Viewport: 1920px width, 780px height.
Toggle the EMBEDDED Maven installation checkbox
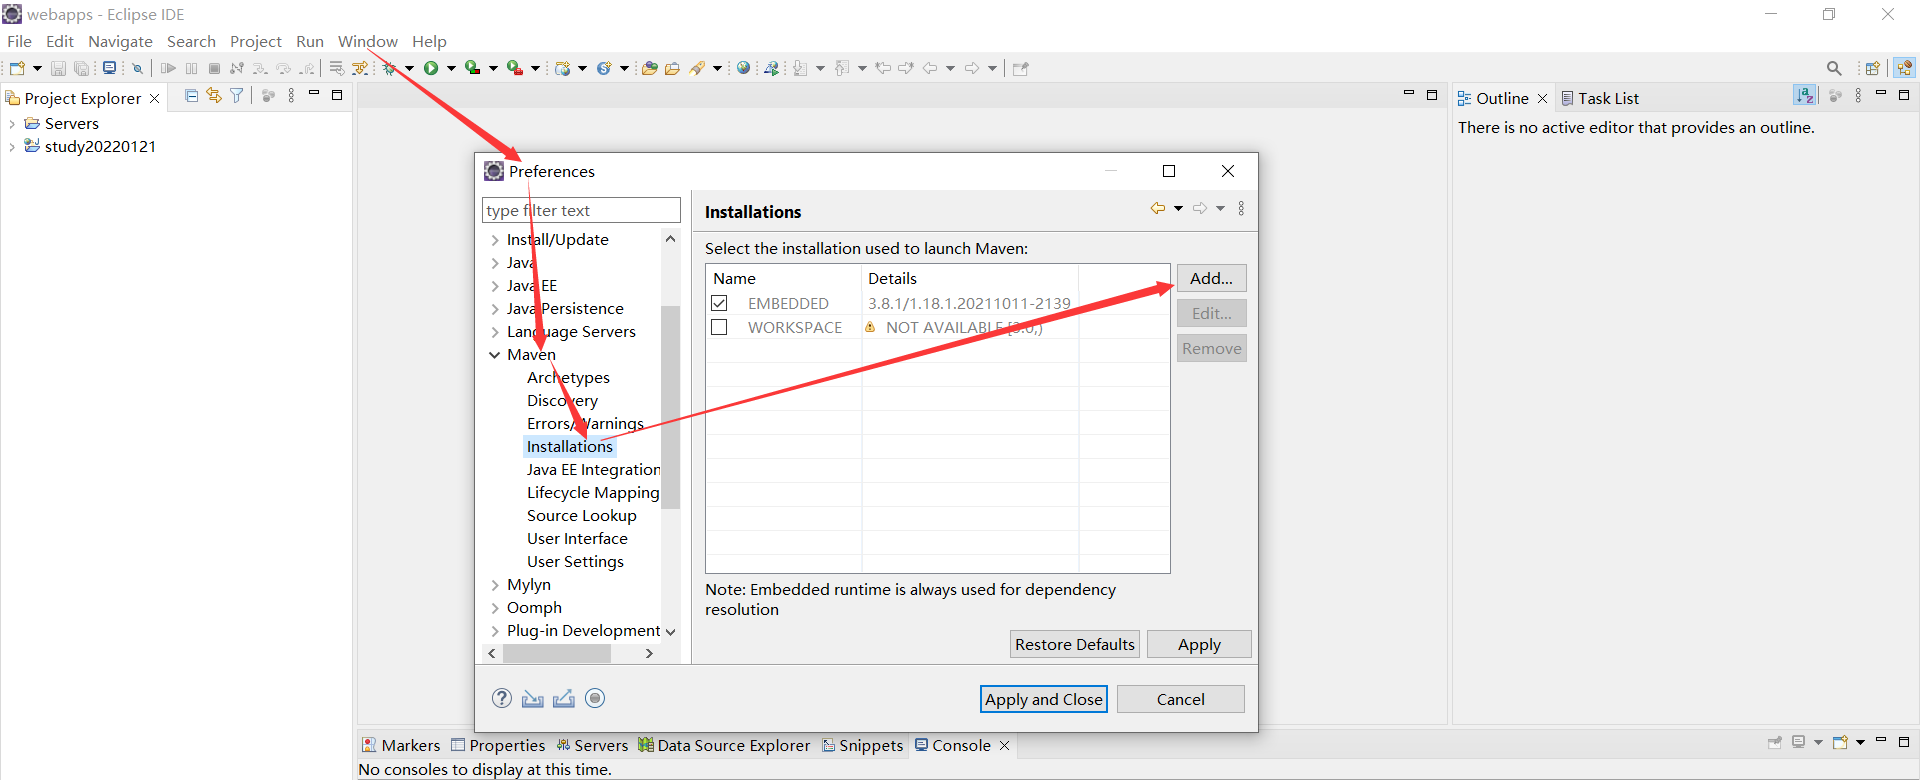[719, 302]
